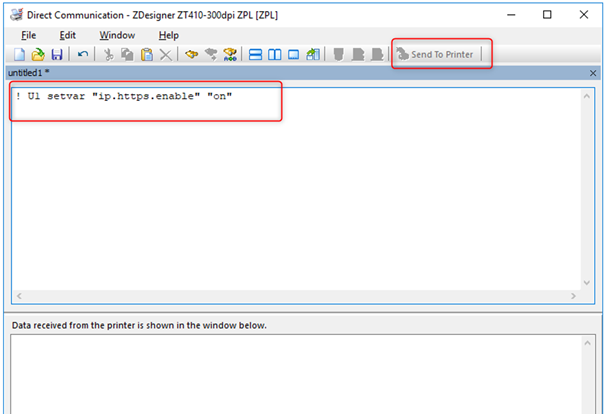Paste clipboard contents with the clipboard icon
Viewport: 605px width, 414px height.
coord(147,54)
